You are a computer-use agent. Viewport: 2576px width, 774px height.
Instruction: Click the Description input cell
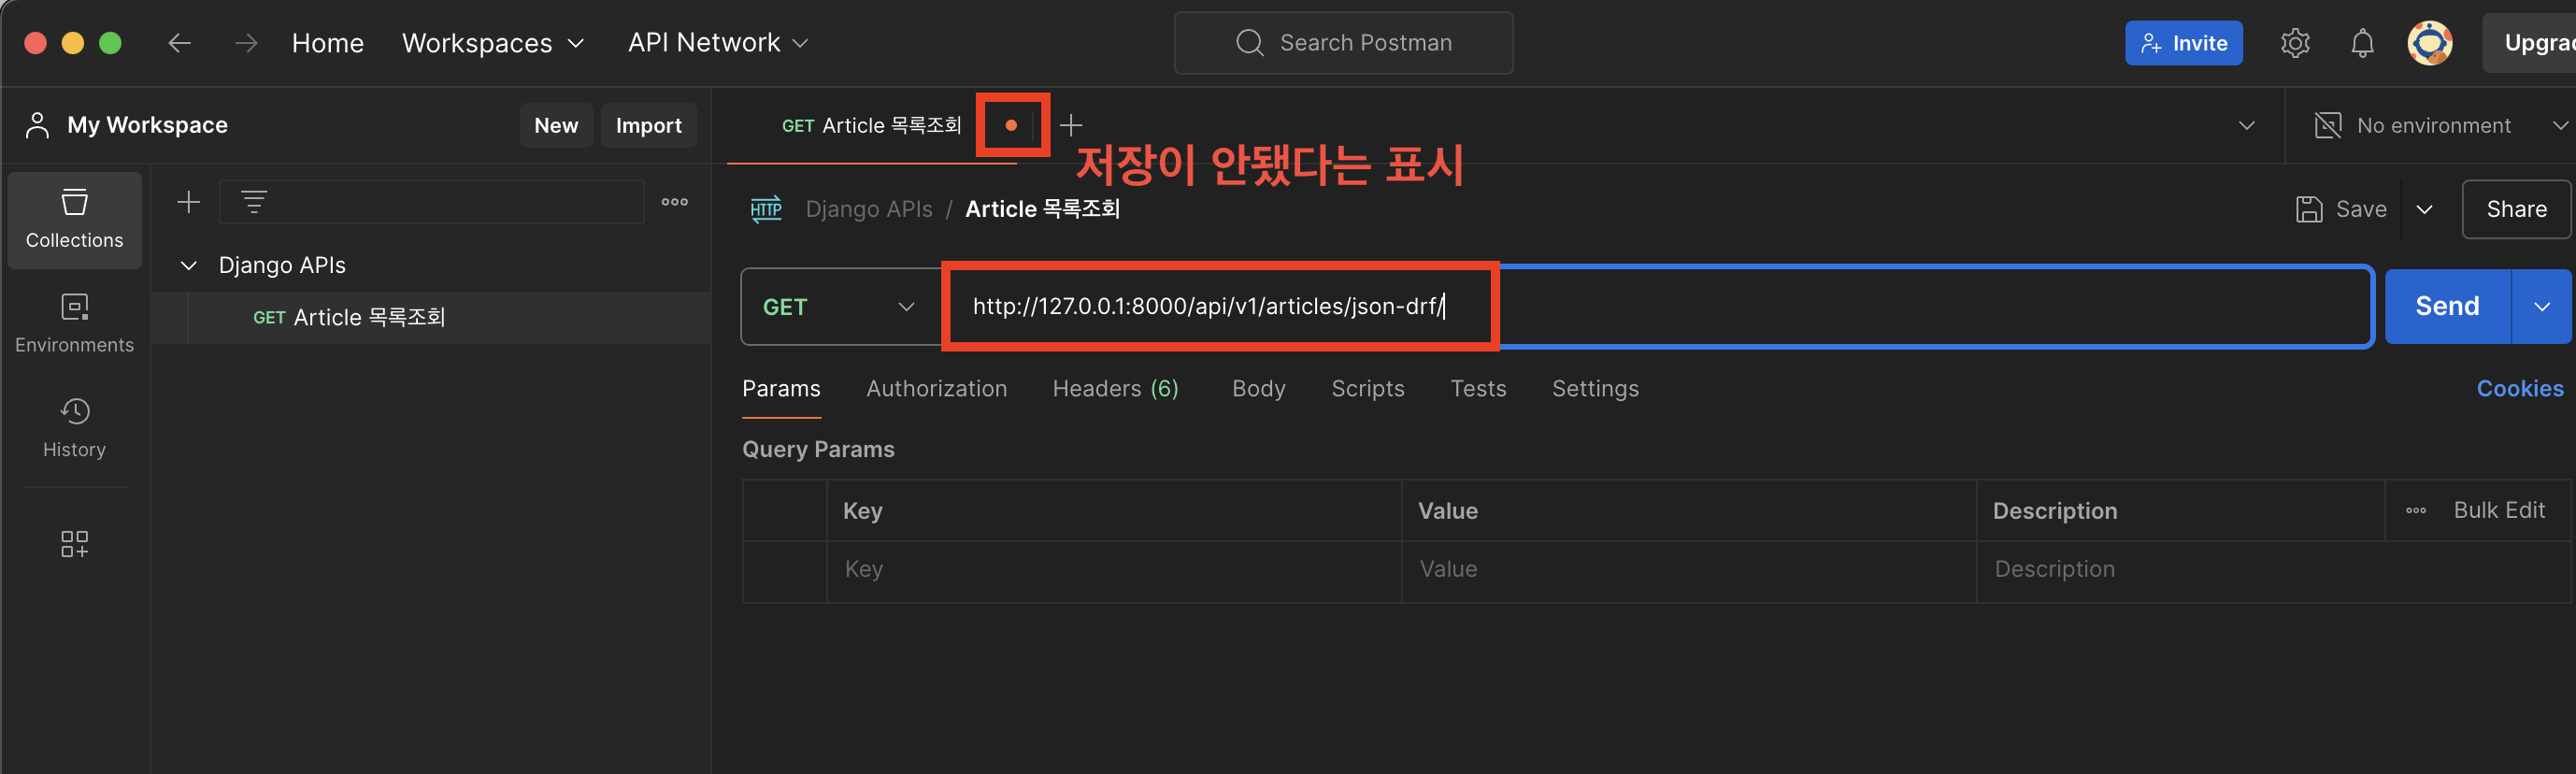pos(2273,569)
